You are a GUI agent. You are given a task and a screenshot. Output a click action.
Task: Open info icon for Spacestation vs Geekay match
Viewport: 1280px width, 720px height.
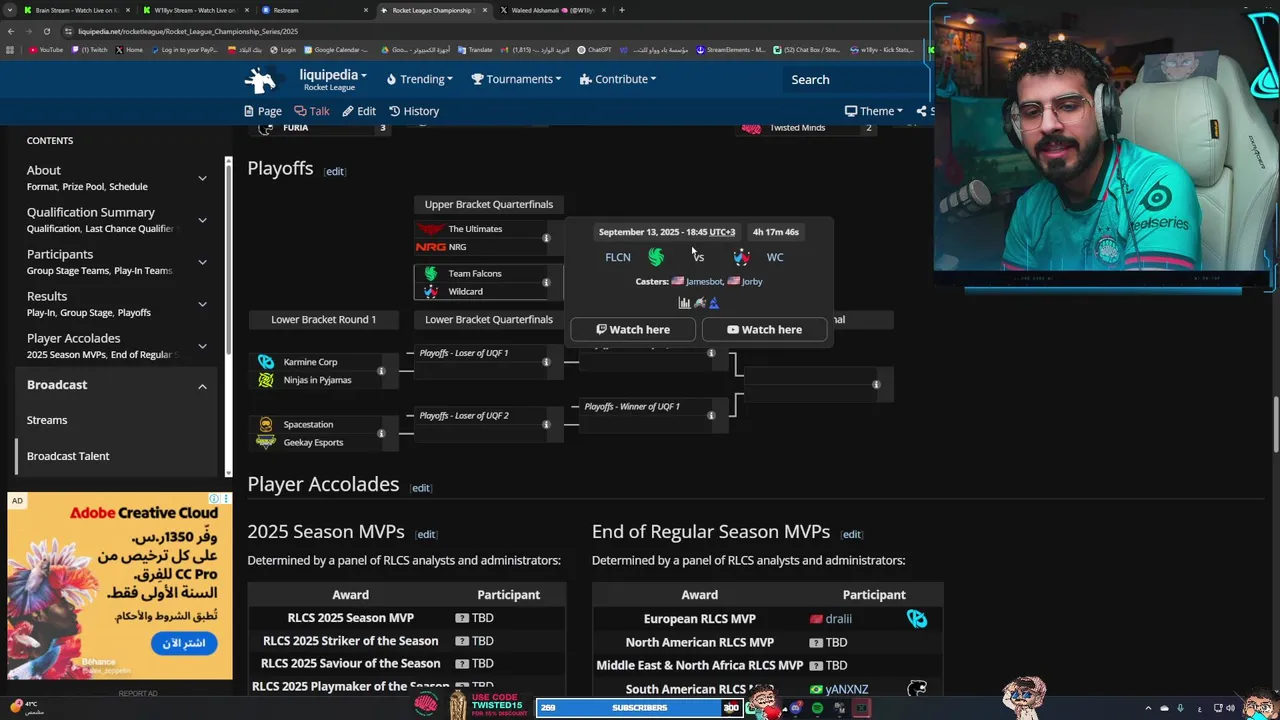point(381,433)
